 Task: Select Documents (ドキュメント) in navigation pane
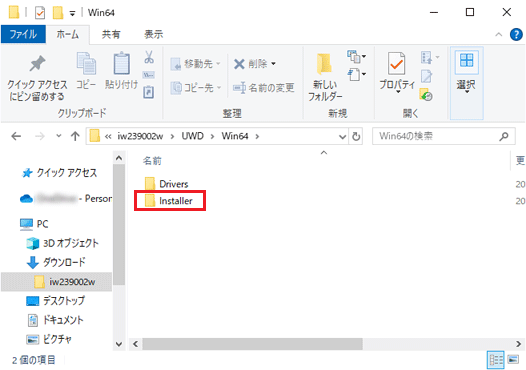point(55,320)
